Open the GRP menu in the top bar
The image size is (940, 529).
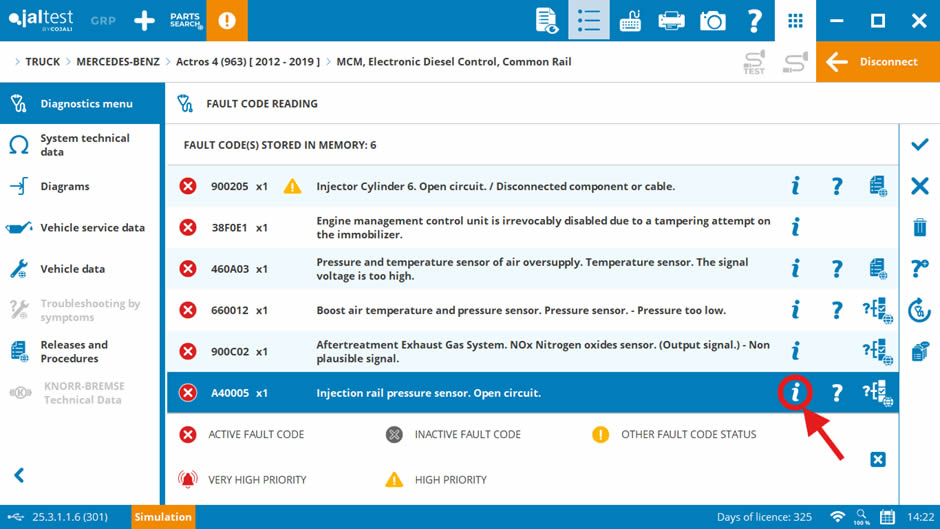tap(103, 20)
